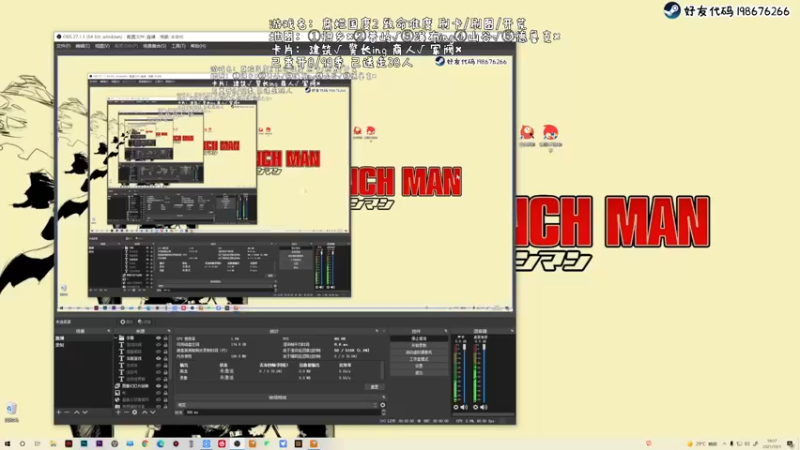Image resolution: width=800 pixels, height=450 pixels.
Task: Pop out the Stats dock via header icon
Action: point(377,331)
